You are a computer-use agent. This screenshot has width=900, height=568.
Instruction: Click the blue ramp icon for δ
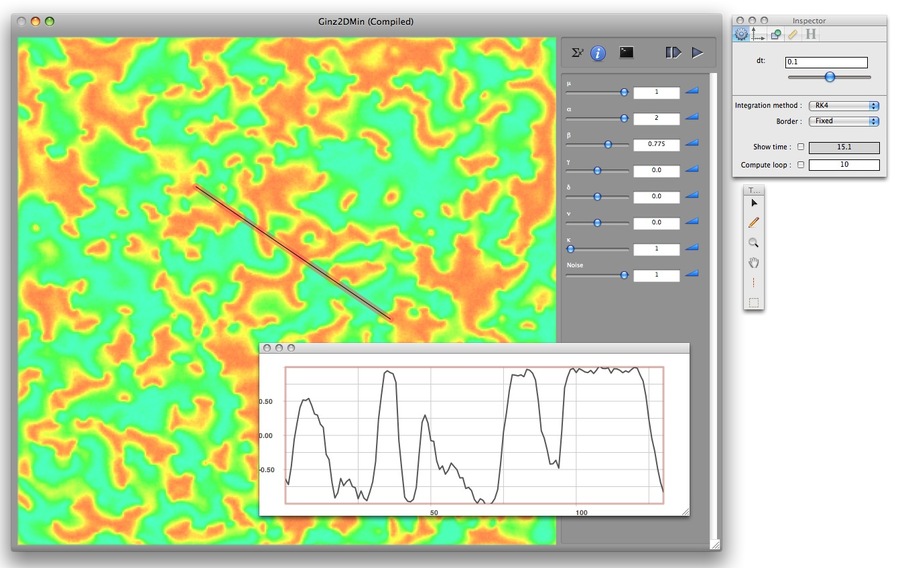[692, 196]
